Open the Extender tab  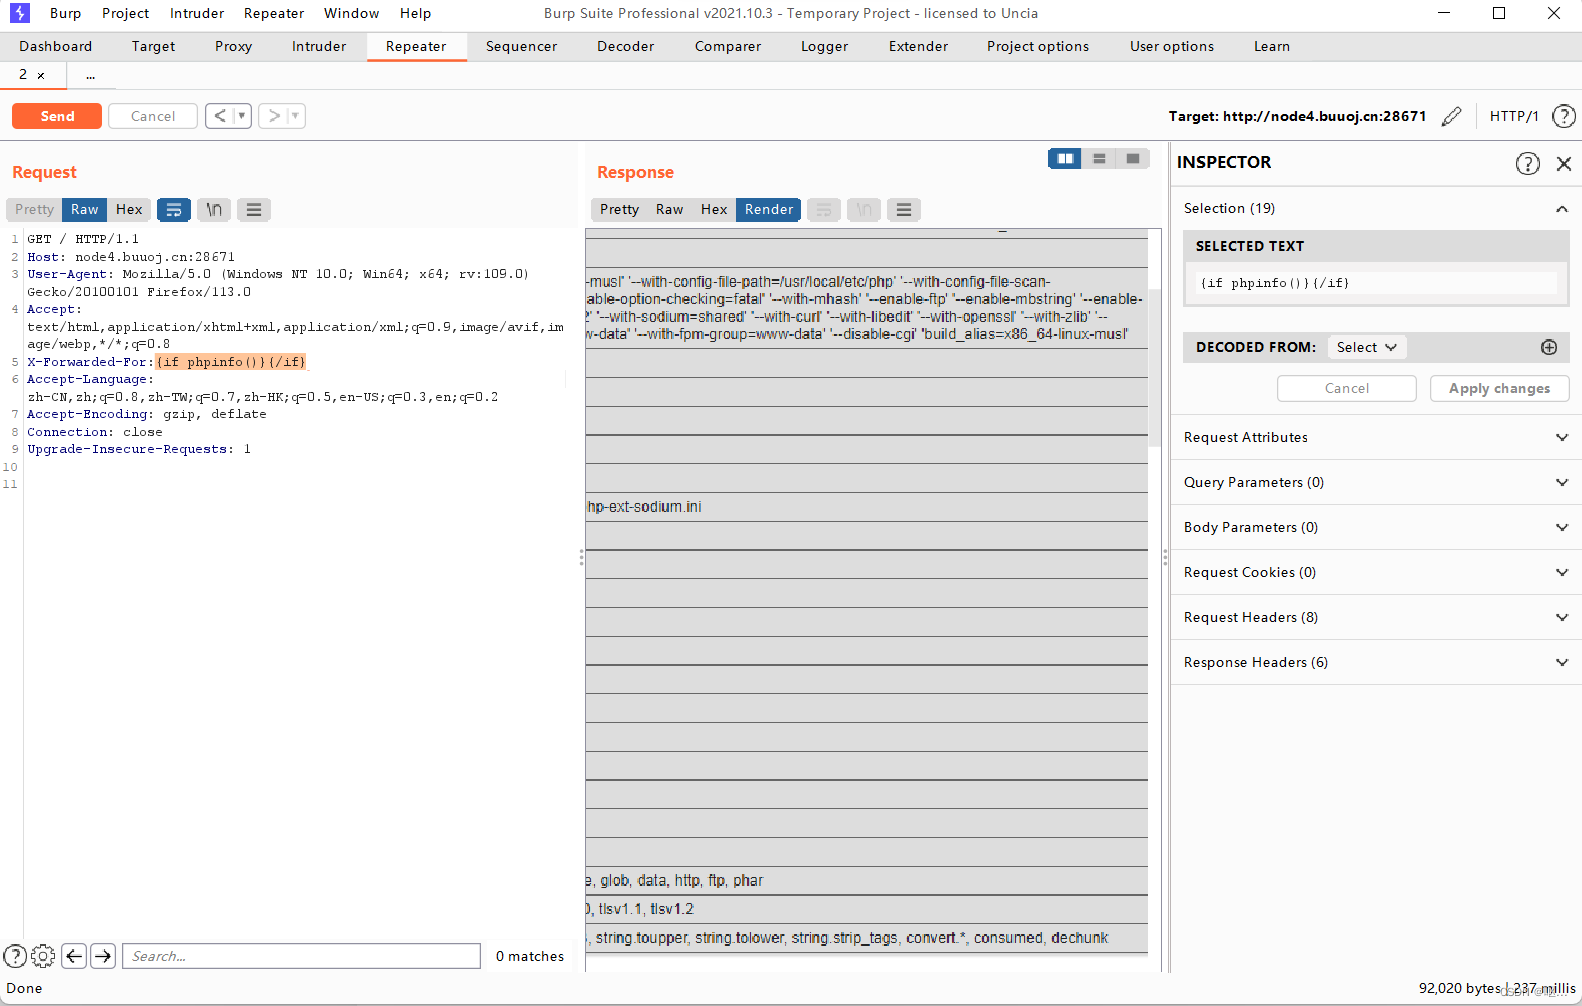pos(918,46)
